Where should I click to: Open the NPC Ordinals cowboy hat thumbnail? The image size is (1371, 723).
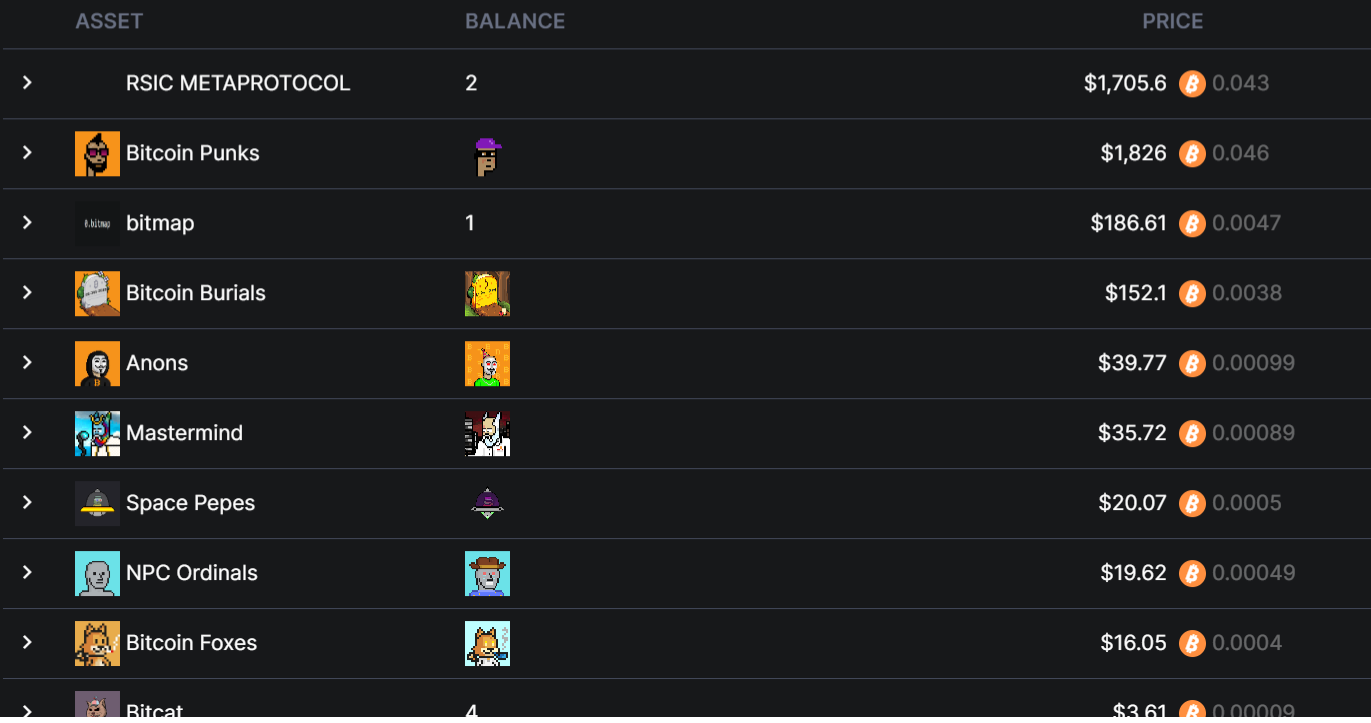click(487, 573)
